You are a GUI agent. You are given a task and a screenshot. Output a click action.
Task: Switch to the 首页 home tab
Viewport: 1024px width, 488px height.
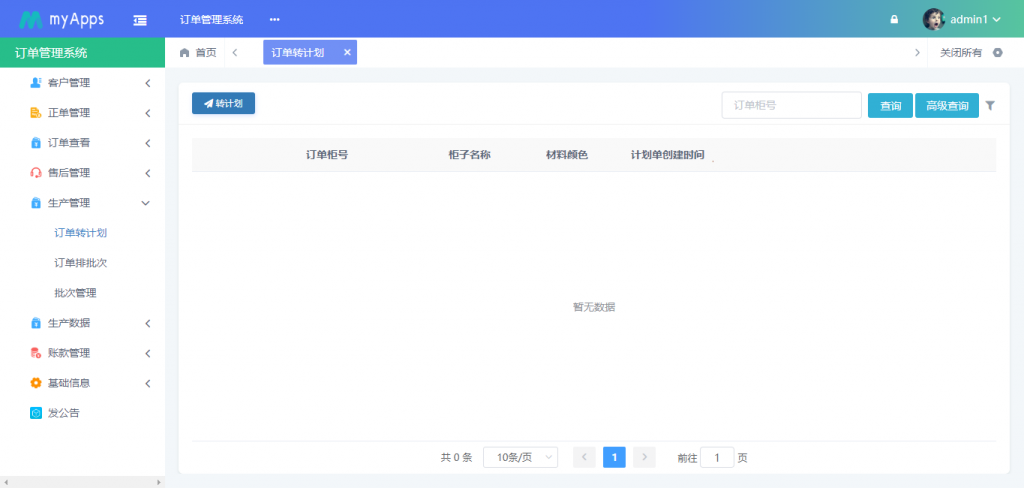coord(198,52)
